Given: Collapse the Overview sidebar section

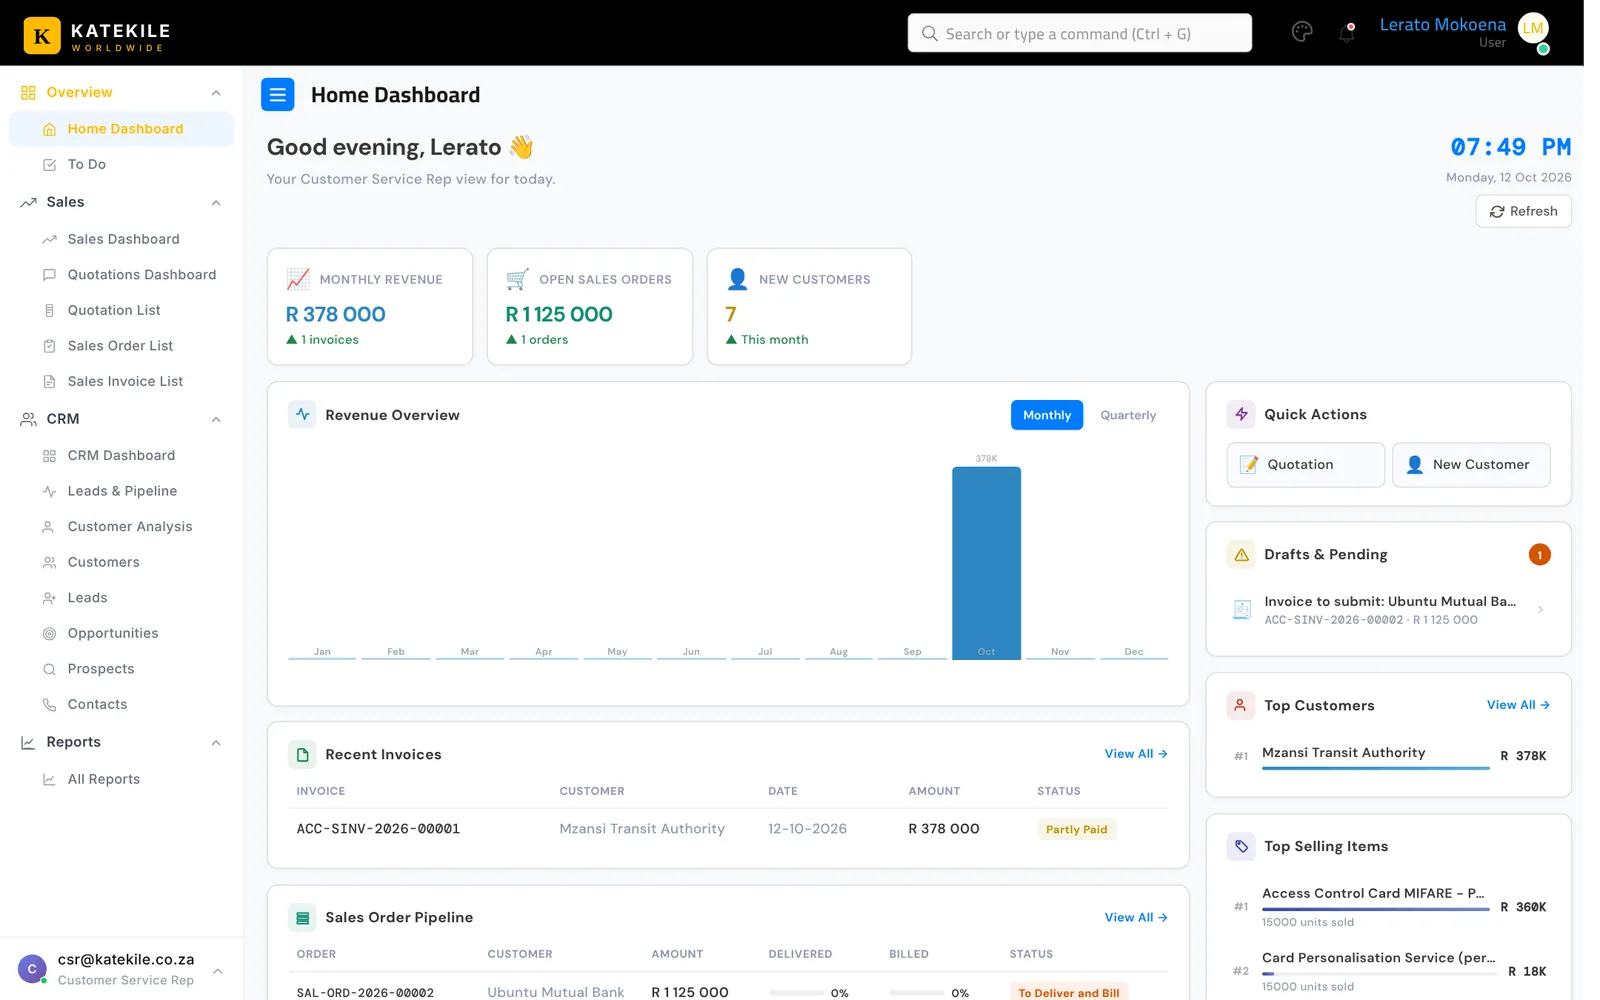Looking at the screenshot, I should click(x=216, y=93).
